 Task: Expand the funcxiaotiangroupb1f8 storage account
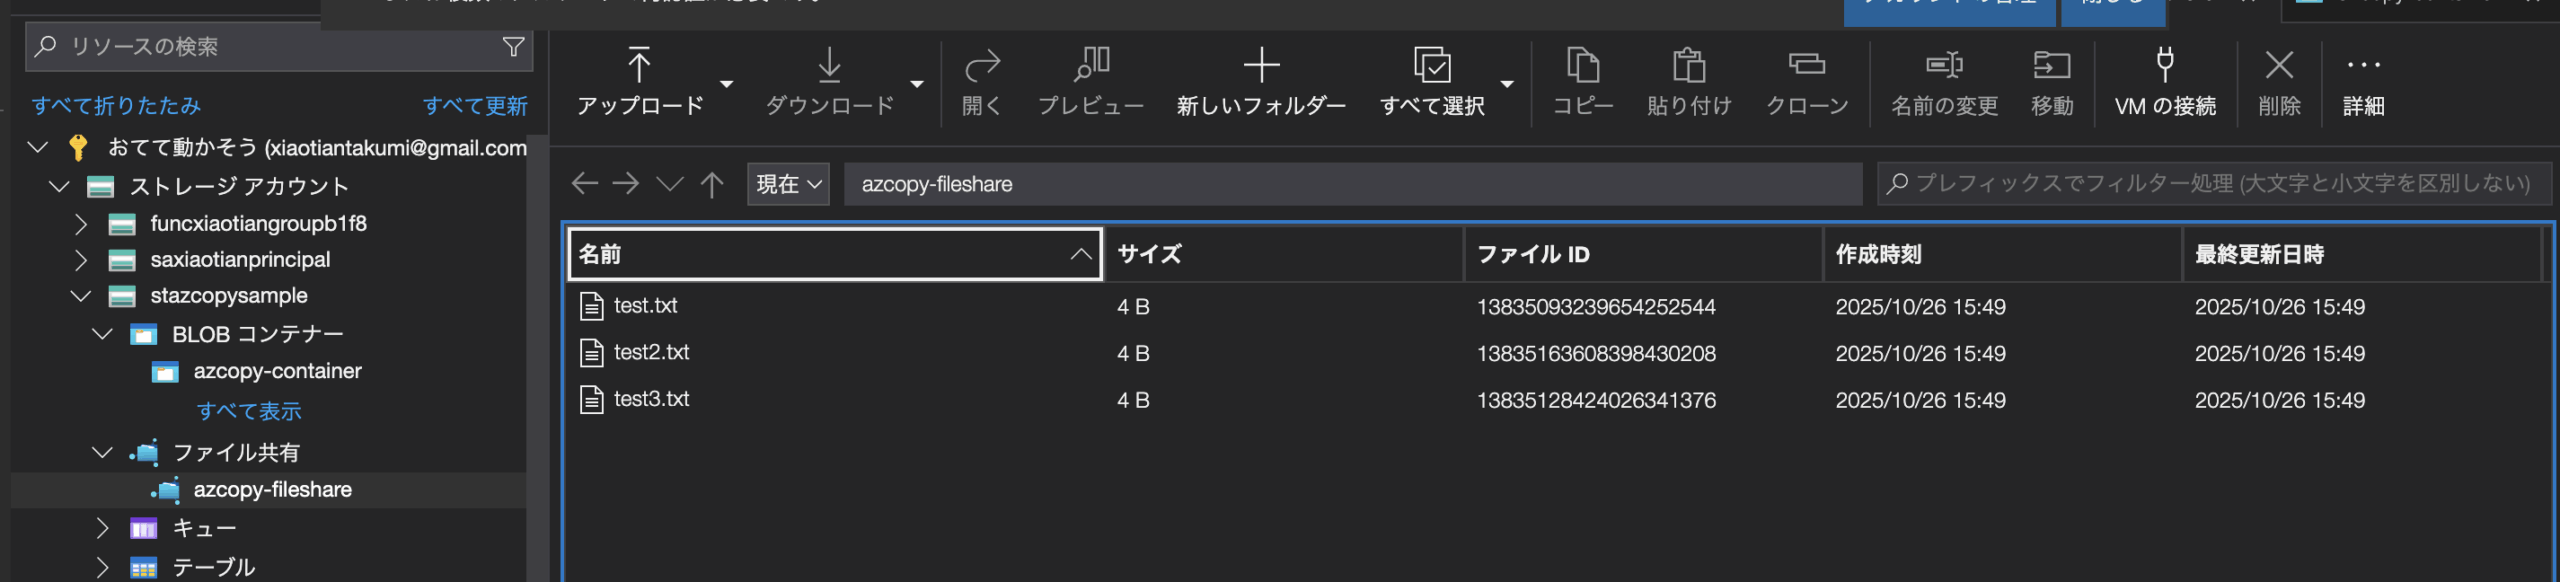click(x=81, y=224)
